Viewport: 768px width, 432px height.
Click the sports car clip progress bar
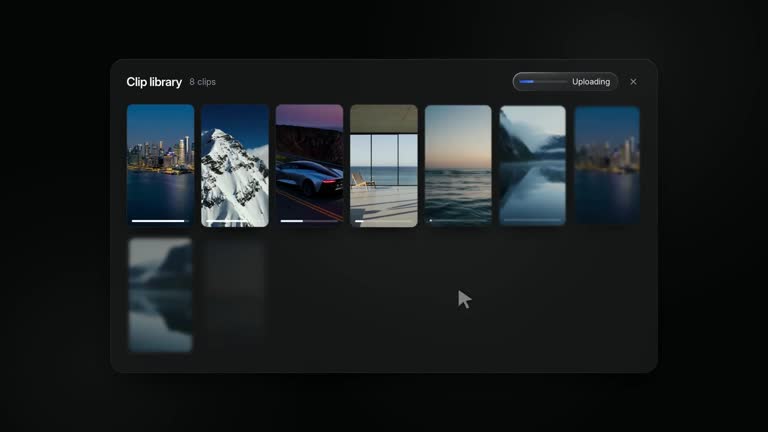(x=309, y=221)
